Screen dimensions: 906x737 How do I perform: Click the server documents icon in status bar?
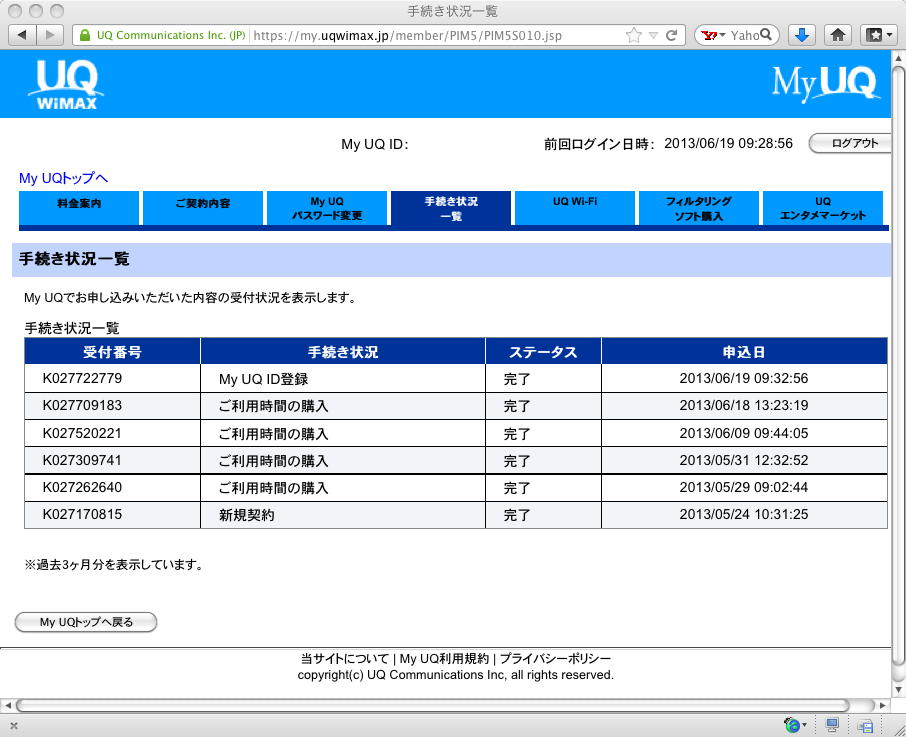tap(865, 725)
